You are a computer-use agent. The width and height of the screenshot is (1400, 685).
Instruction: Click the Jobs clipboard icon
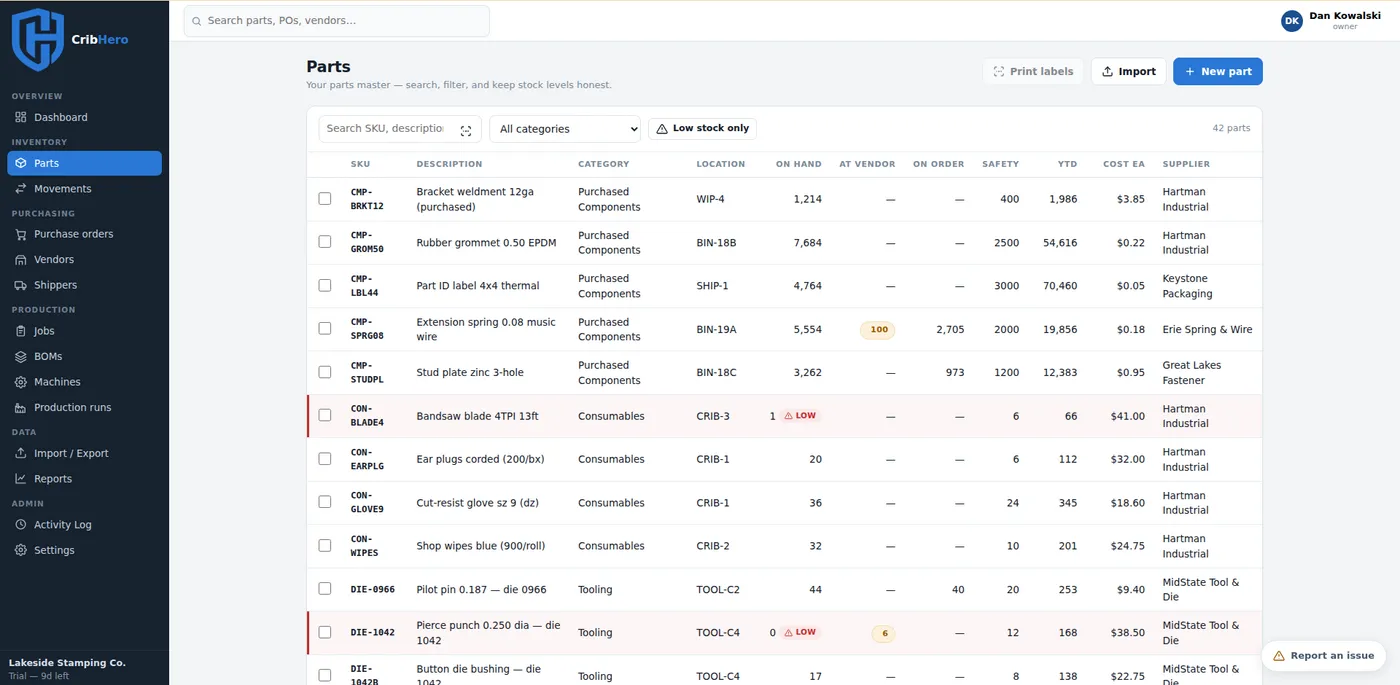click(21, 331)
